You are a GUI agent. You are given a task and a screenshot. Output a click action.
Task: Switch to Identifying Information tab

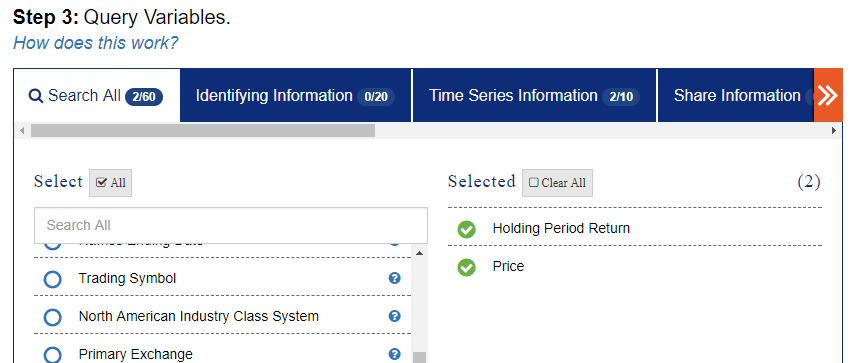pos(295,95)
